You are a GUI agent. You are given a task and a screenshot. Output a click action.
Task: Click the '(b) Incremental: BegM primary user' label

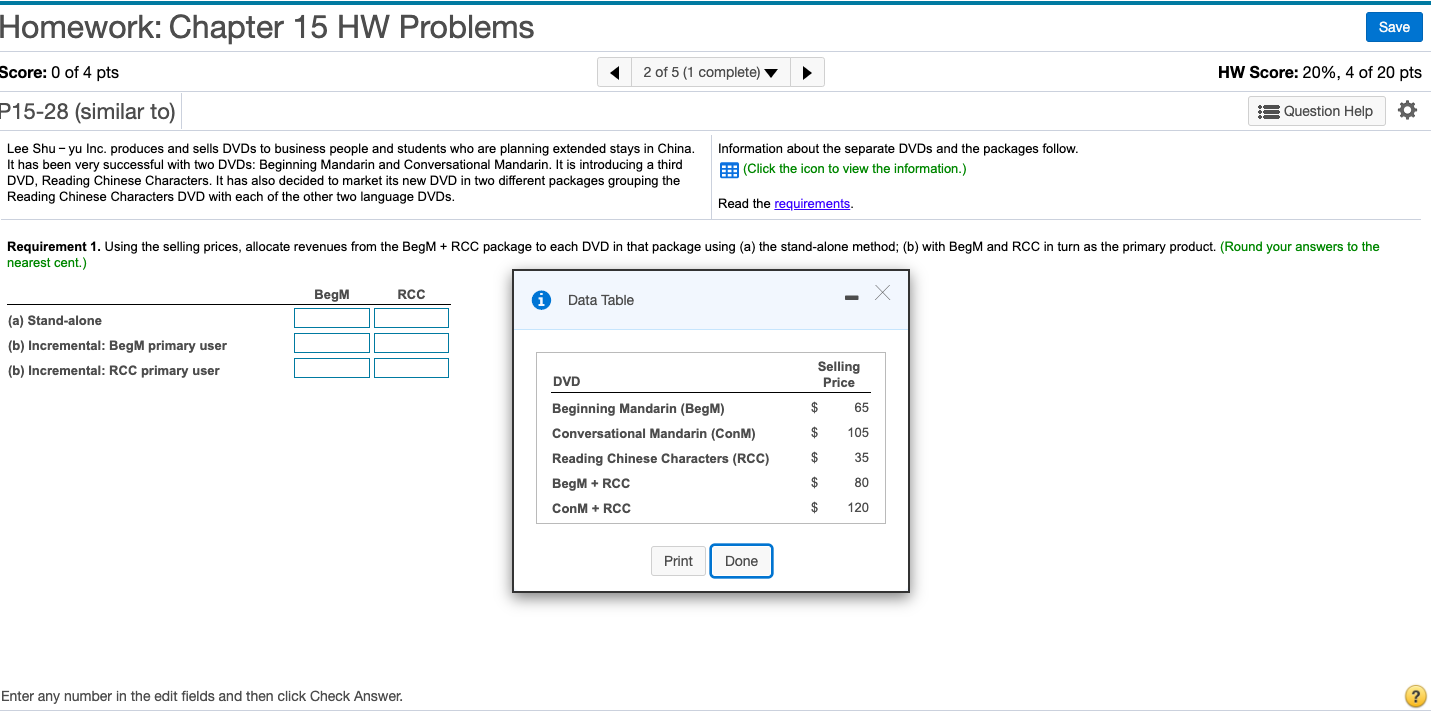pyautogui.click(x=117, y=345)
